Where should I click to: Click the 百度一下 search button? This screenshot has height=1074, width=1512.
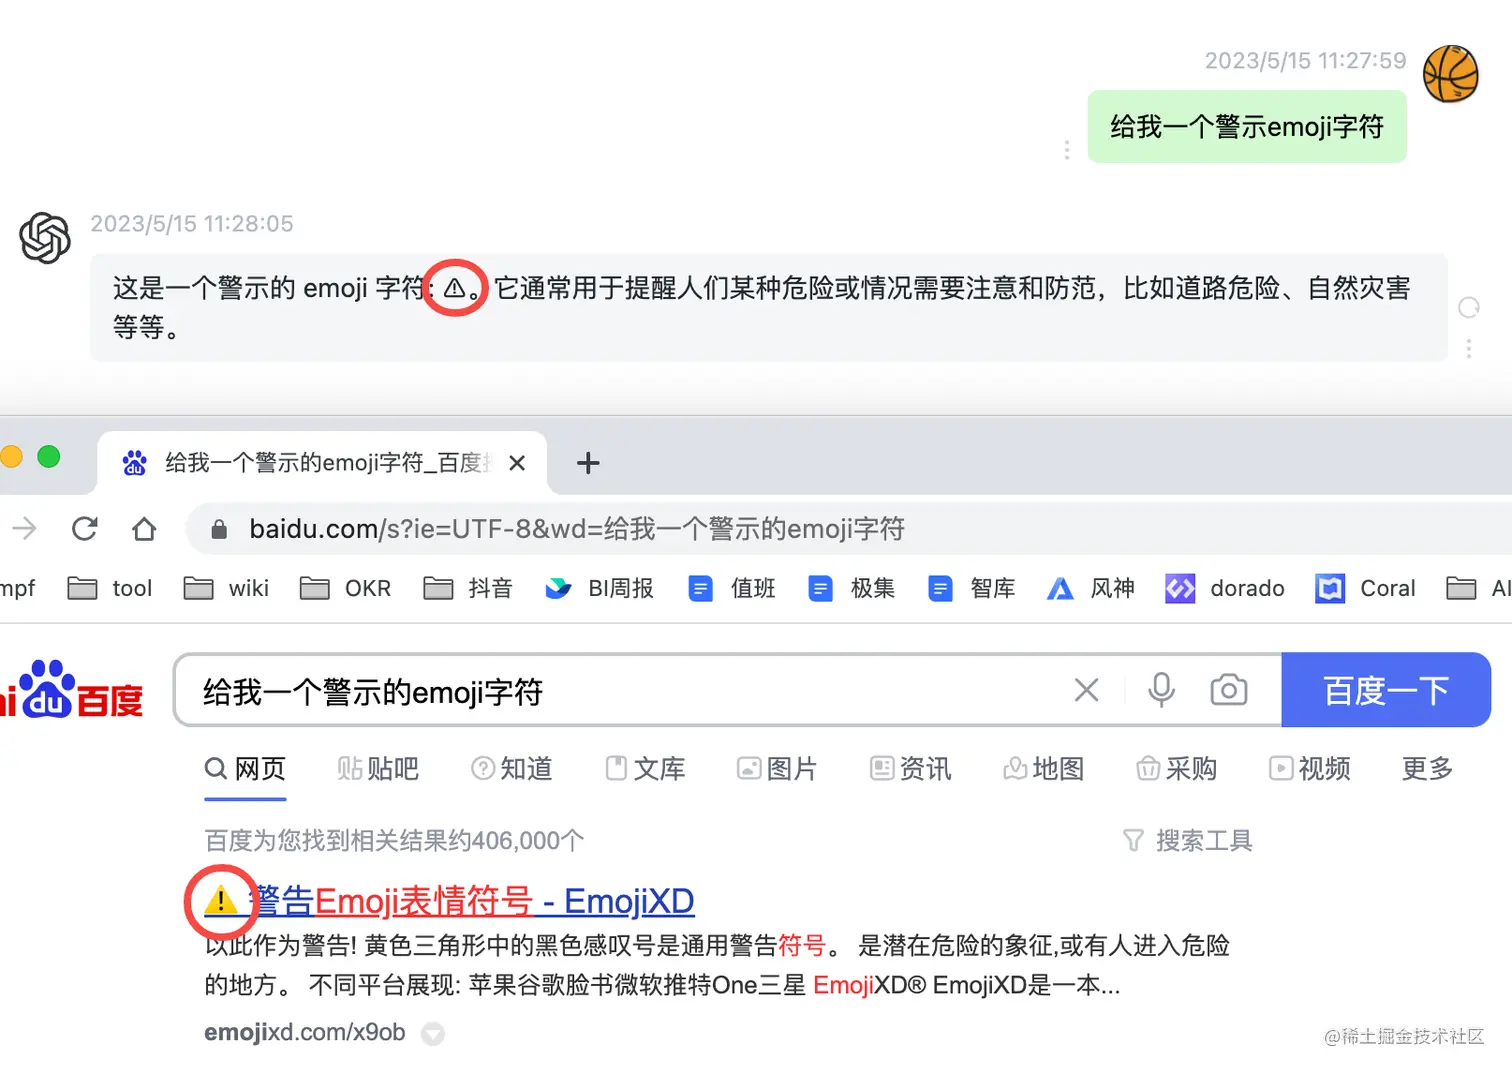1386,690
